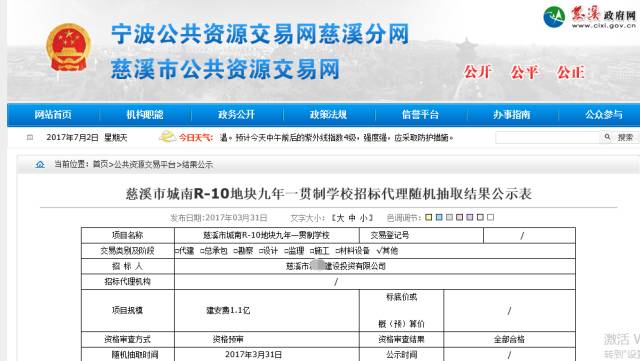Click the weather cloud icon
The height and width of the screenshot is (361, 640).
pyautogui.click(x=167, y=136)
